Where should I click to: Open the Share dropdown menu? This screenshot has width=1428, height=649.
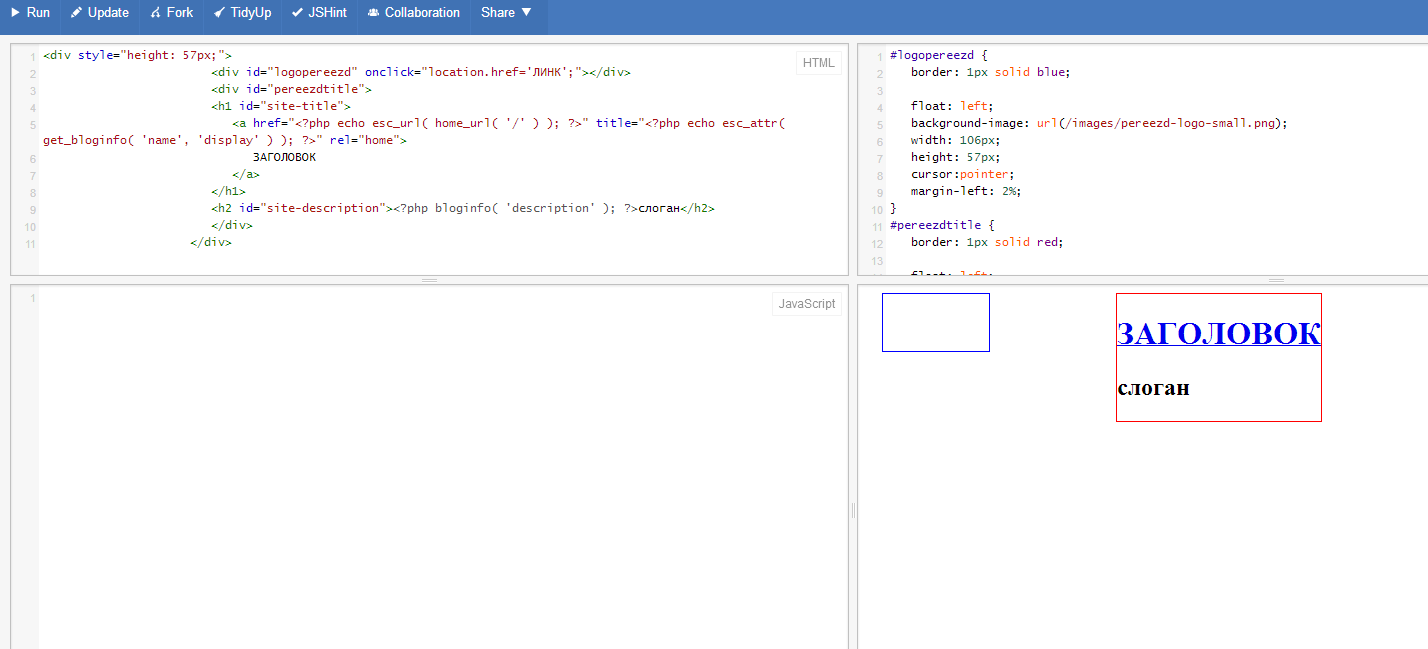coord(507,13)
